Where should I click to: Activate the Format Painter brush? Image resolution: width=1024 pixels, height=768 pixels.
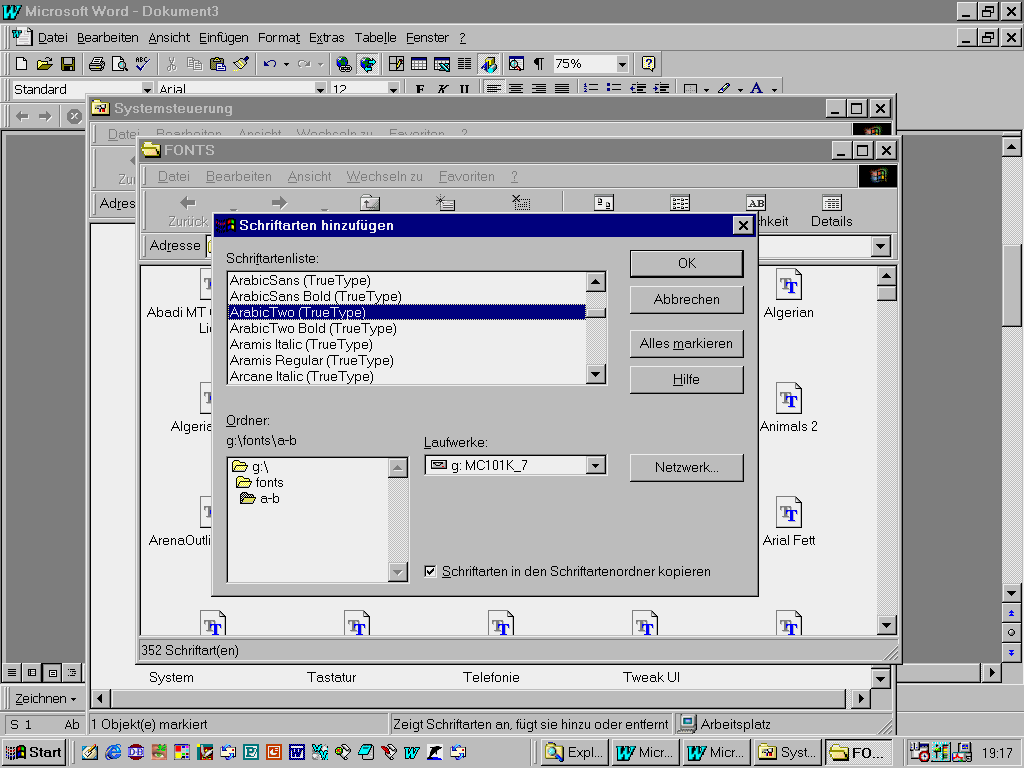(x=240, y=64)
